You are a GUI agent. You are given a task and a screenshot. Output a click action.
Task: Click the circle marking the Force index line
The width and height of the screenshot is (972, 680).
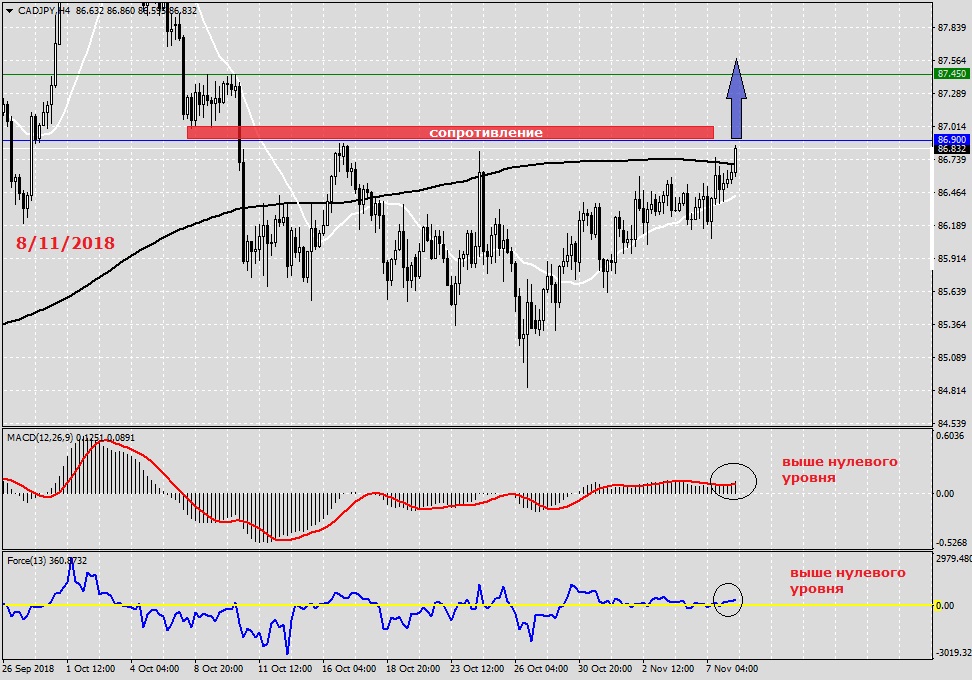tap(729, 599)
